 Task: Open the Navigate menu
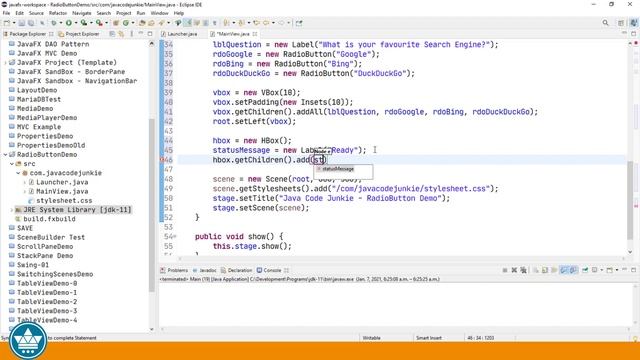point(82,13)
